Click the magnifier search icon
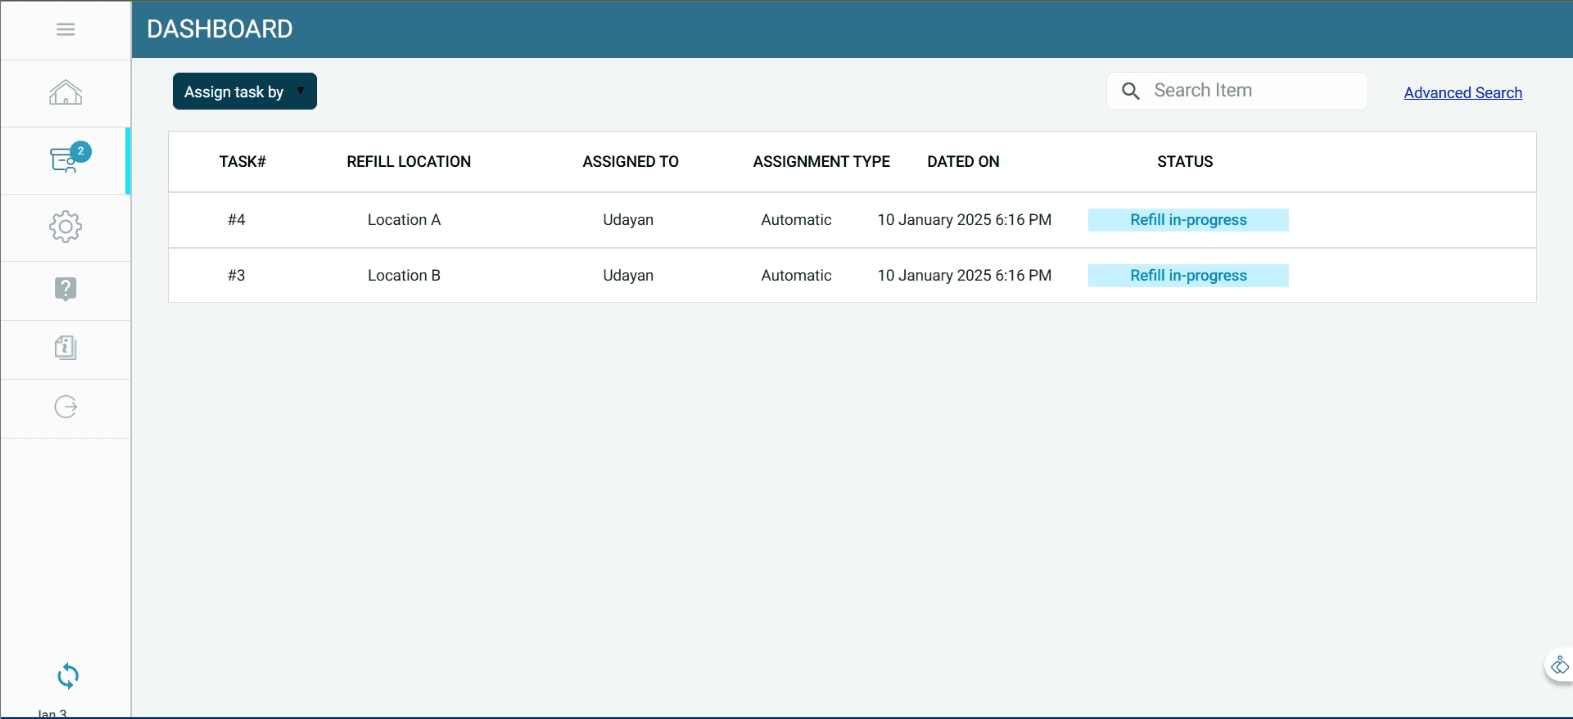The width and height of the screenshot is (1573, 719). coord(1131,91)
